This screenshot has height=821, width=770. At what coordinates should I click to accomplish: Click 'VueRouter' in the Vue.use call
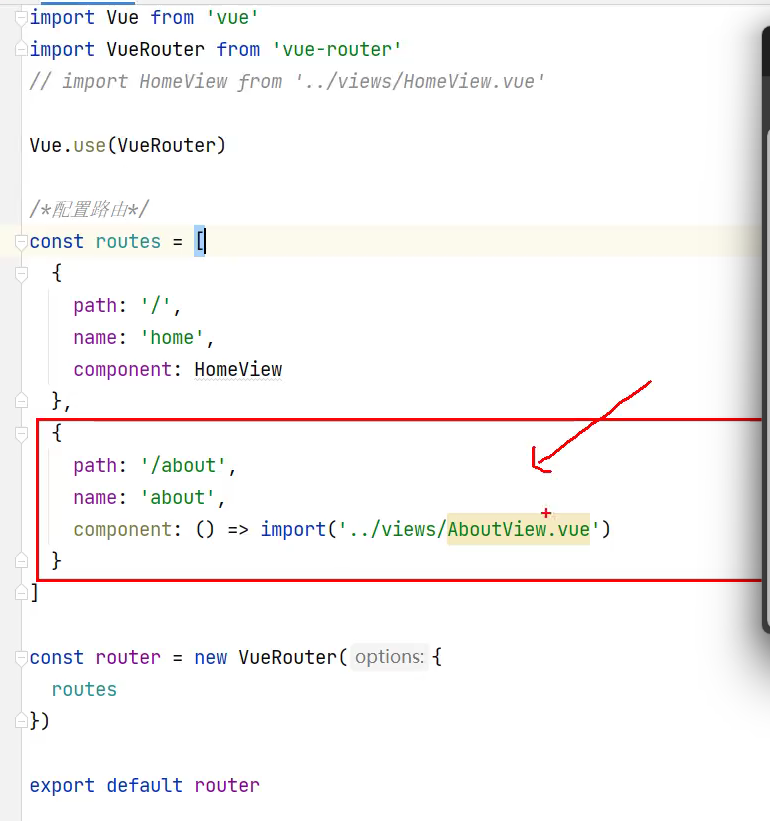click(x=166, y=146)
